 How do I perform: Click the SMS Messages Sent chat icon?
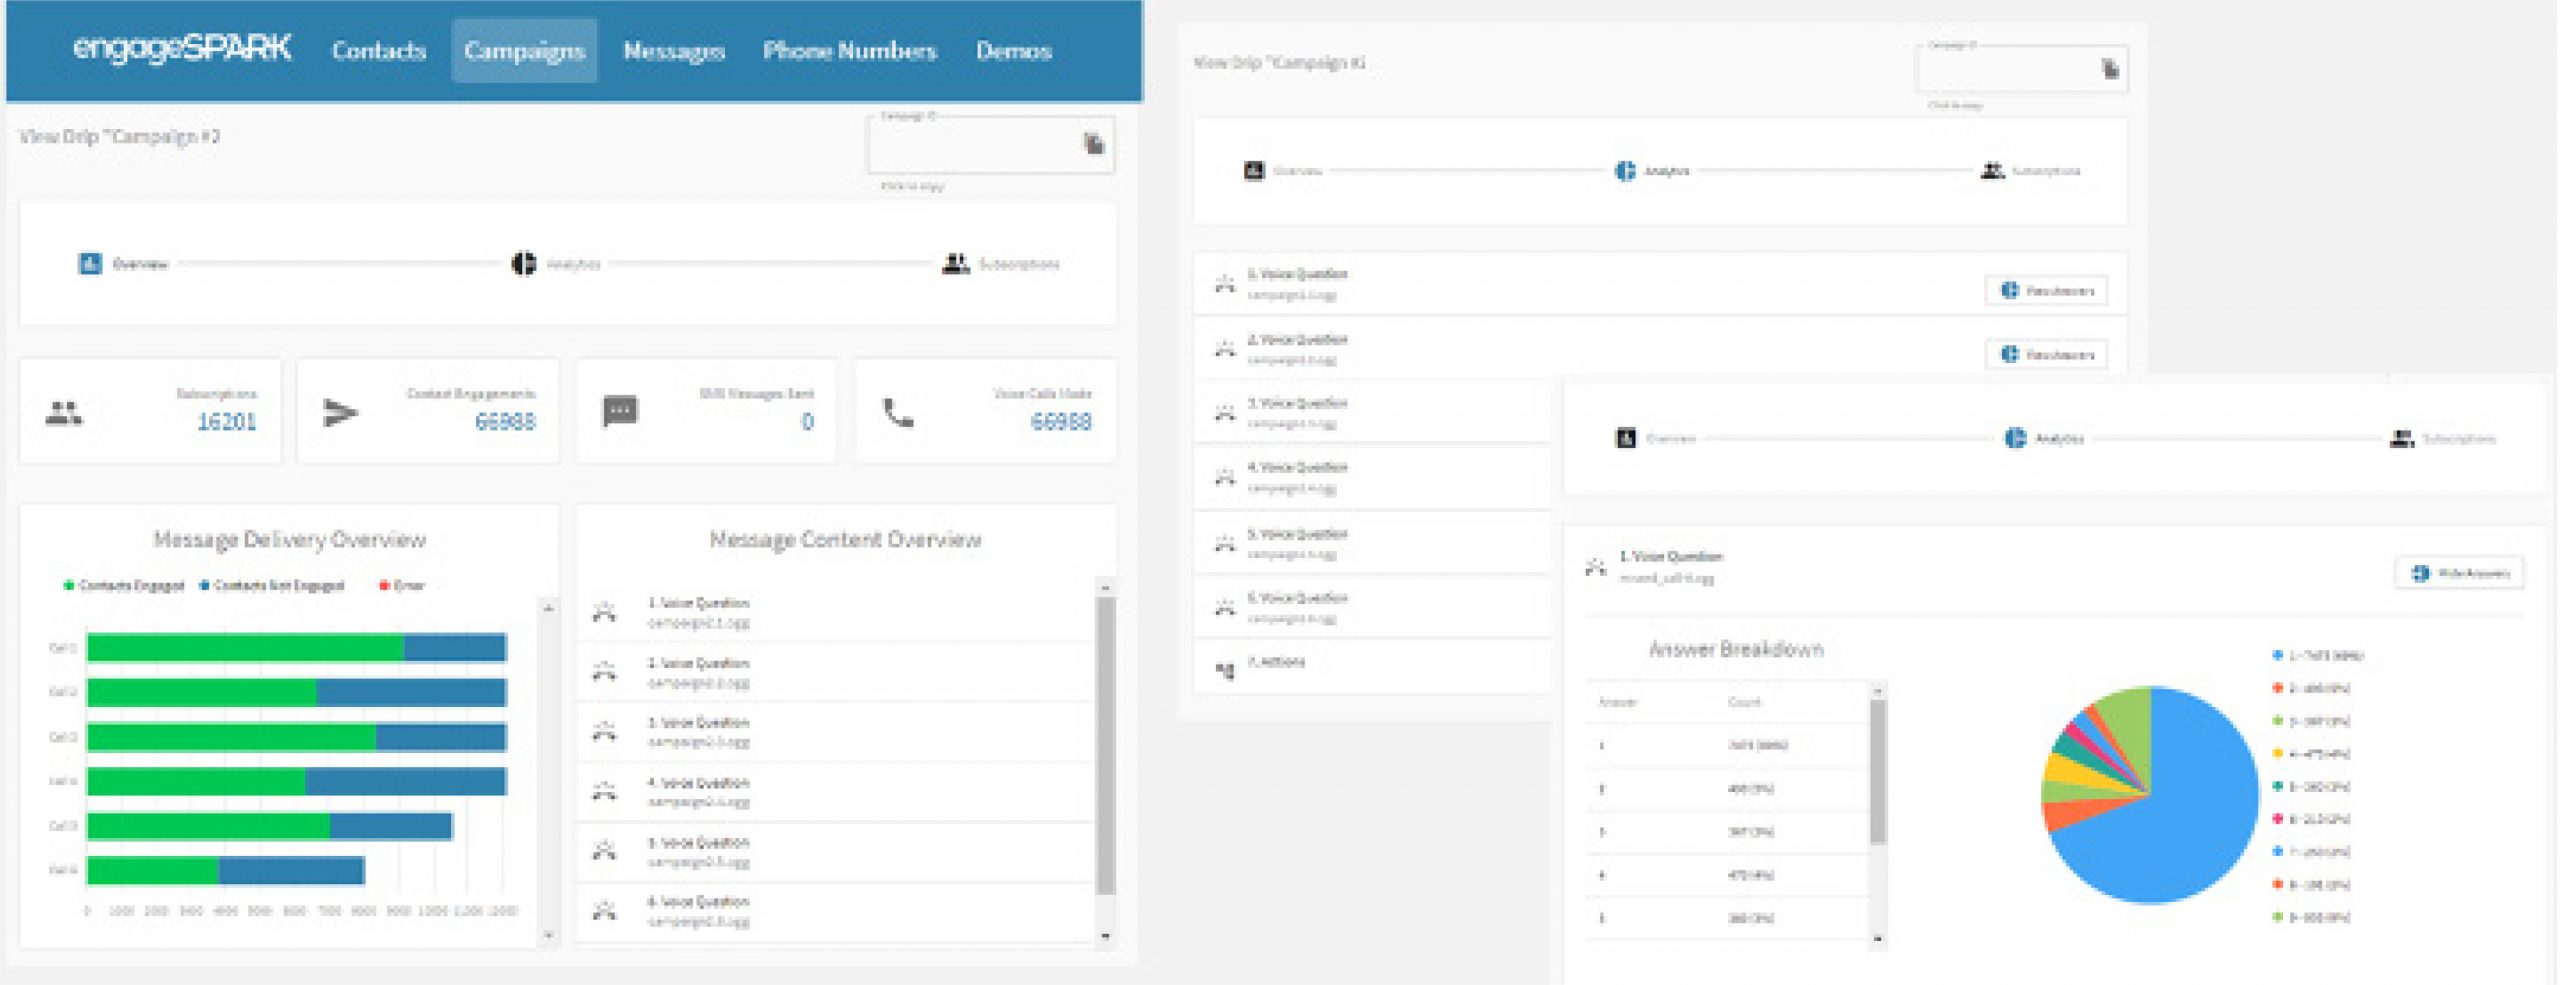[620, 411]
